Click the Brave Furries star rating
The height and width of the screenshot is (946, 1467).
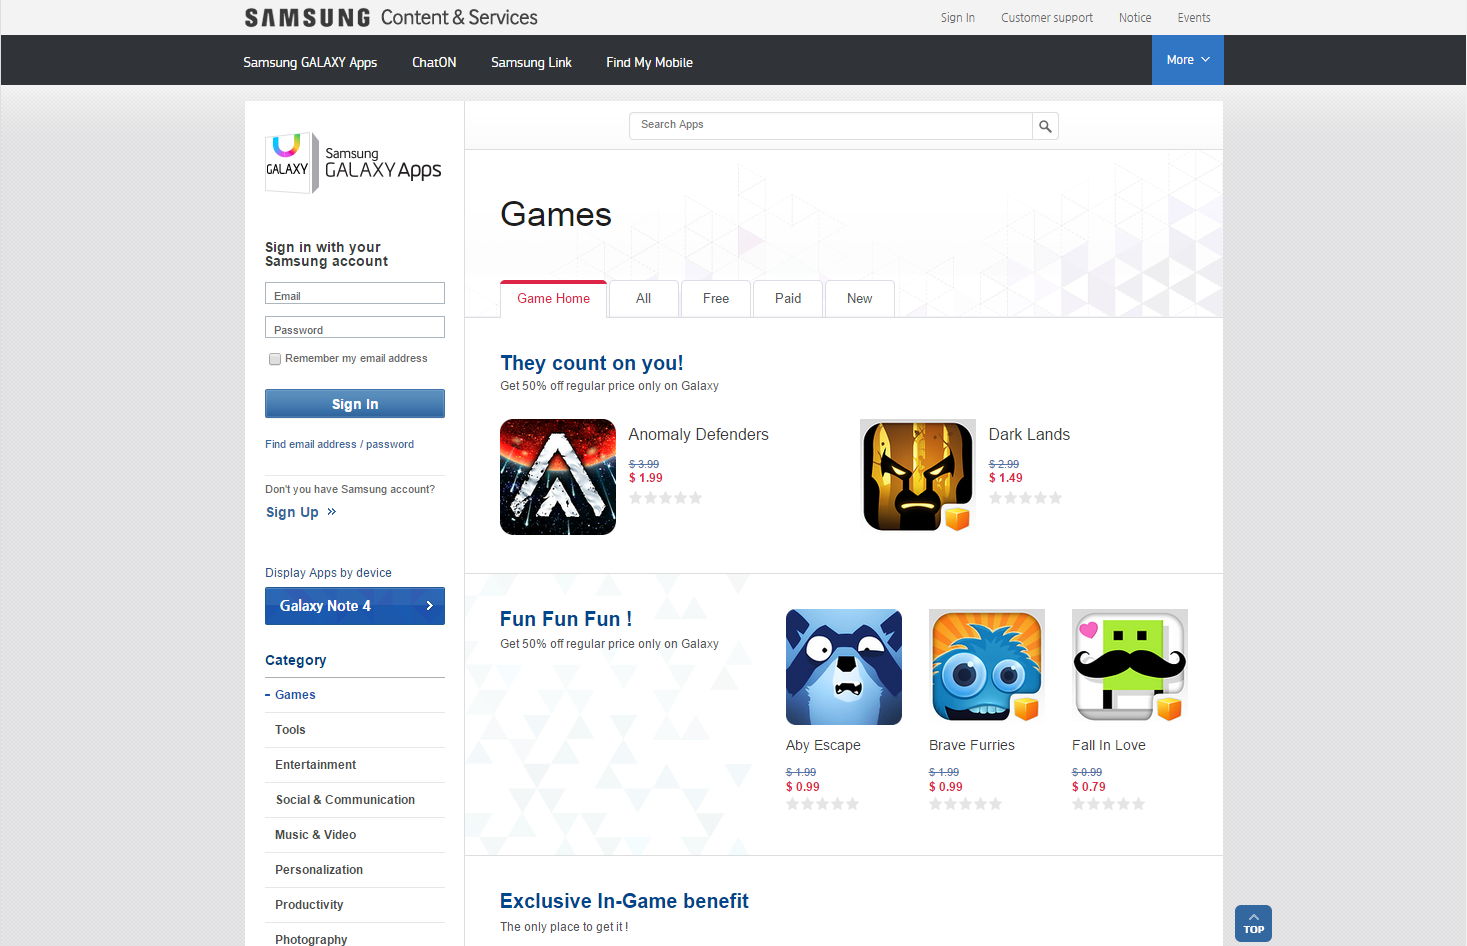pos(965,804)
